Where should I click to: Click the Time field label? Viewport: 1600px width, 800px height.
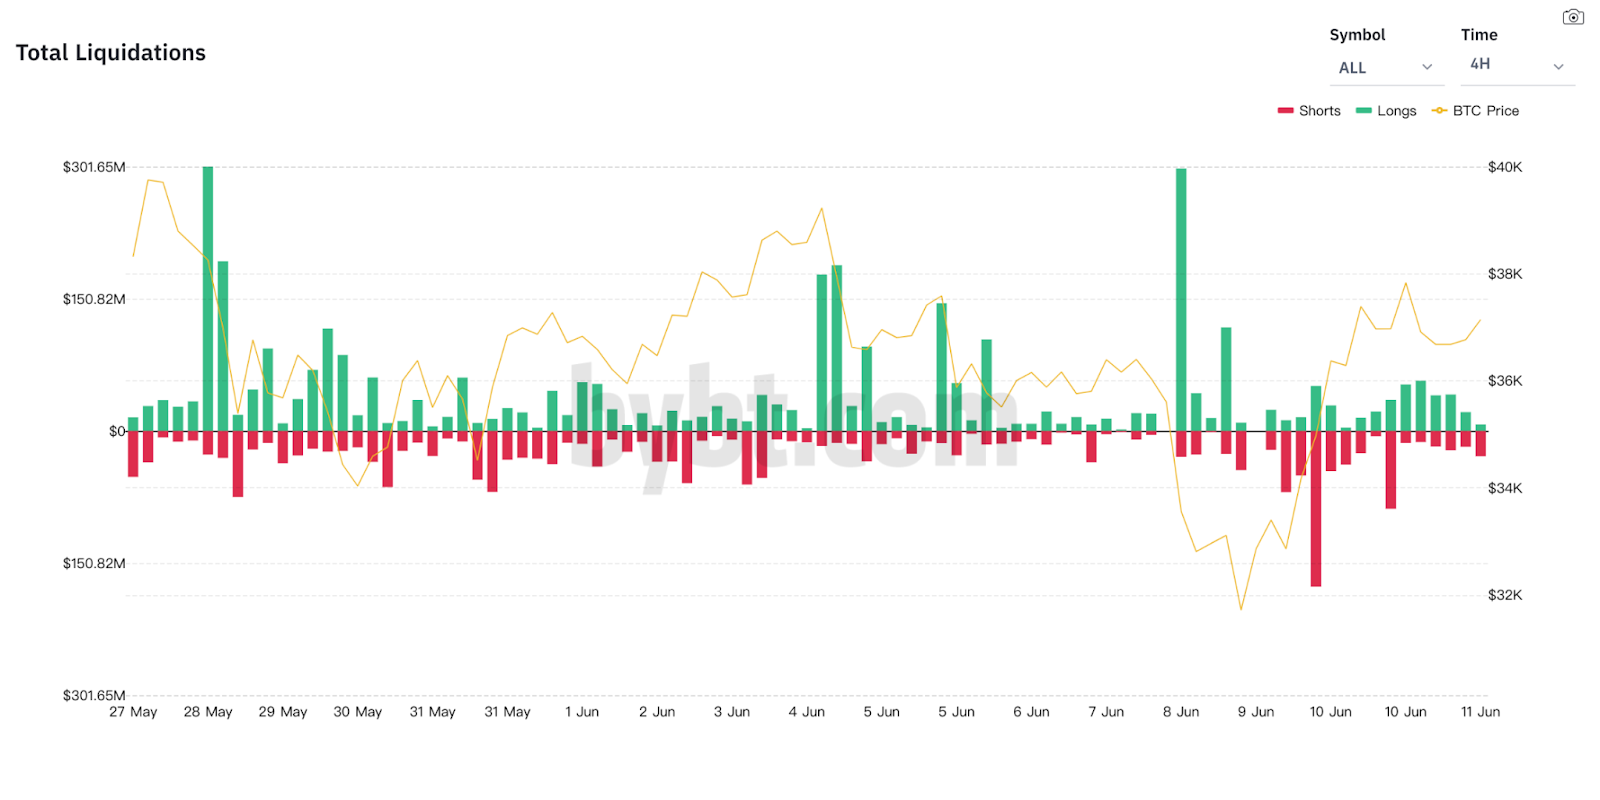1479,35
